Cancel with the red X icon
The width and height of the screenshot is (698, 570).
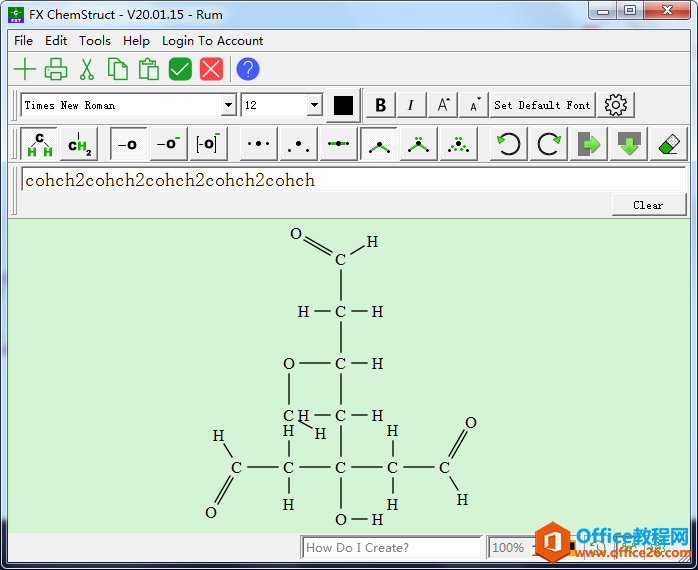(211, 69)
